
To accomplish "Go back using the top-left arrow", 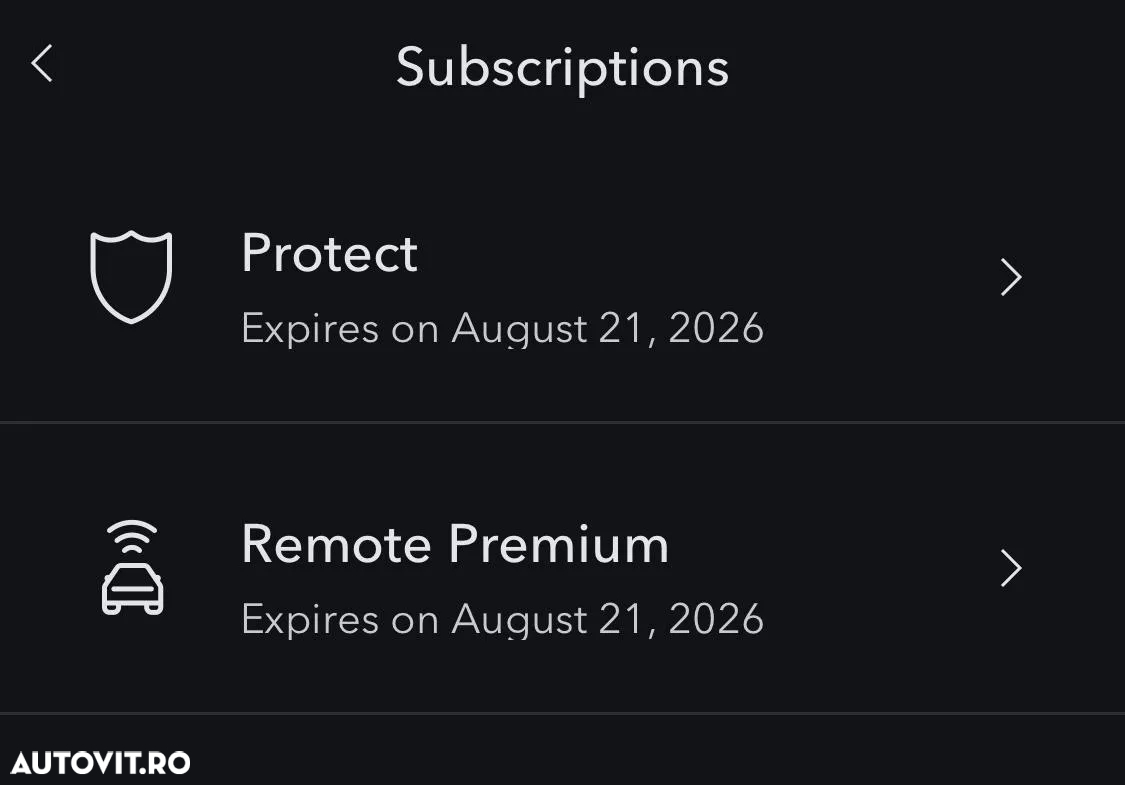I will click(x=42, y=63).
